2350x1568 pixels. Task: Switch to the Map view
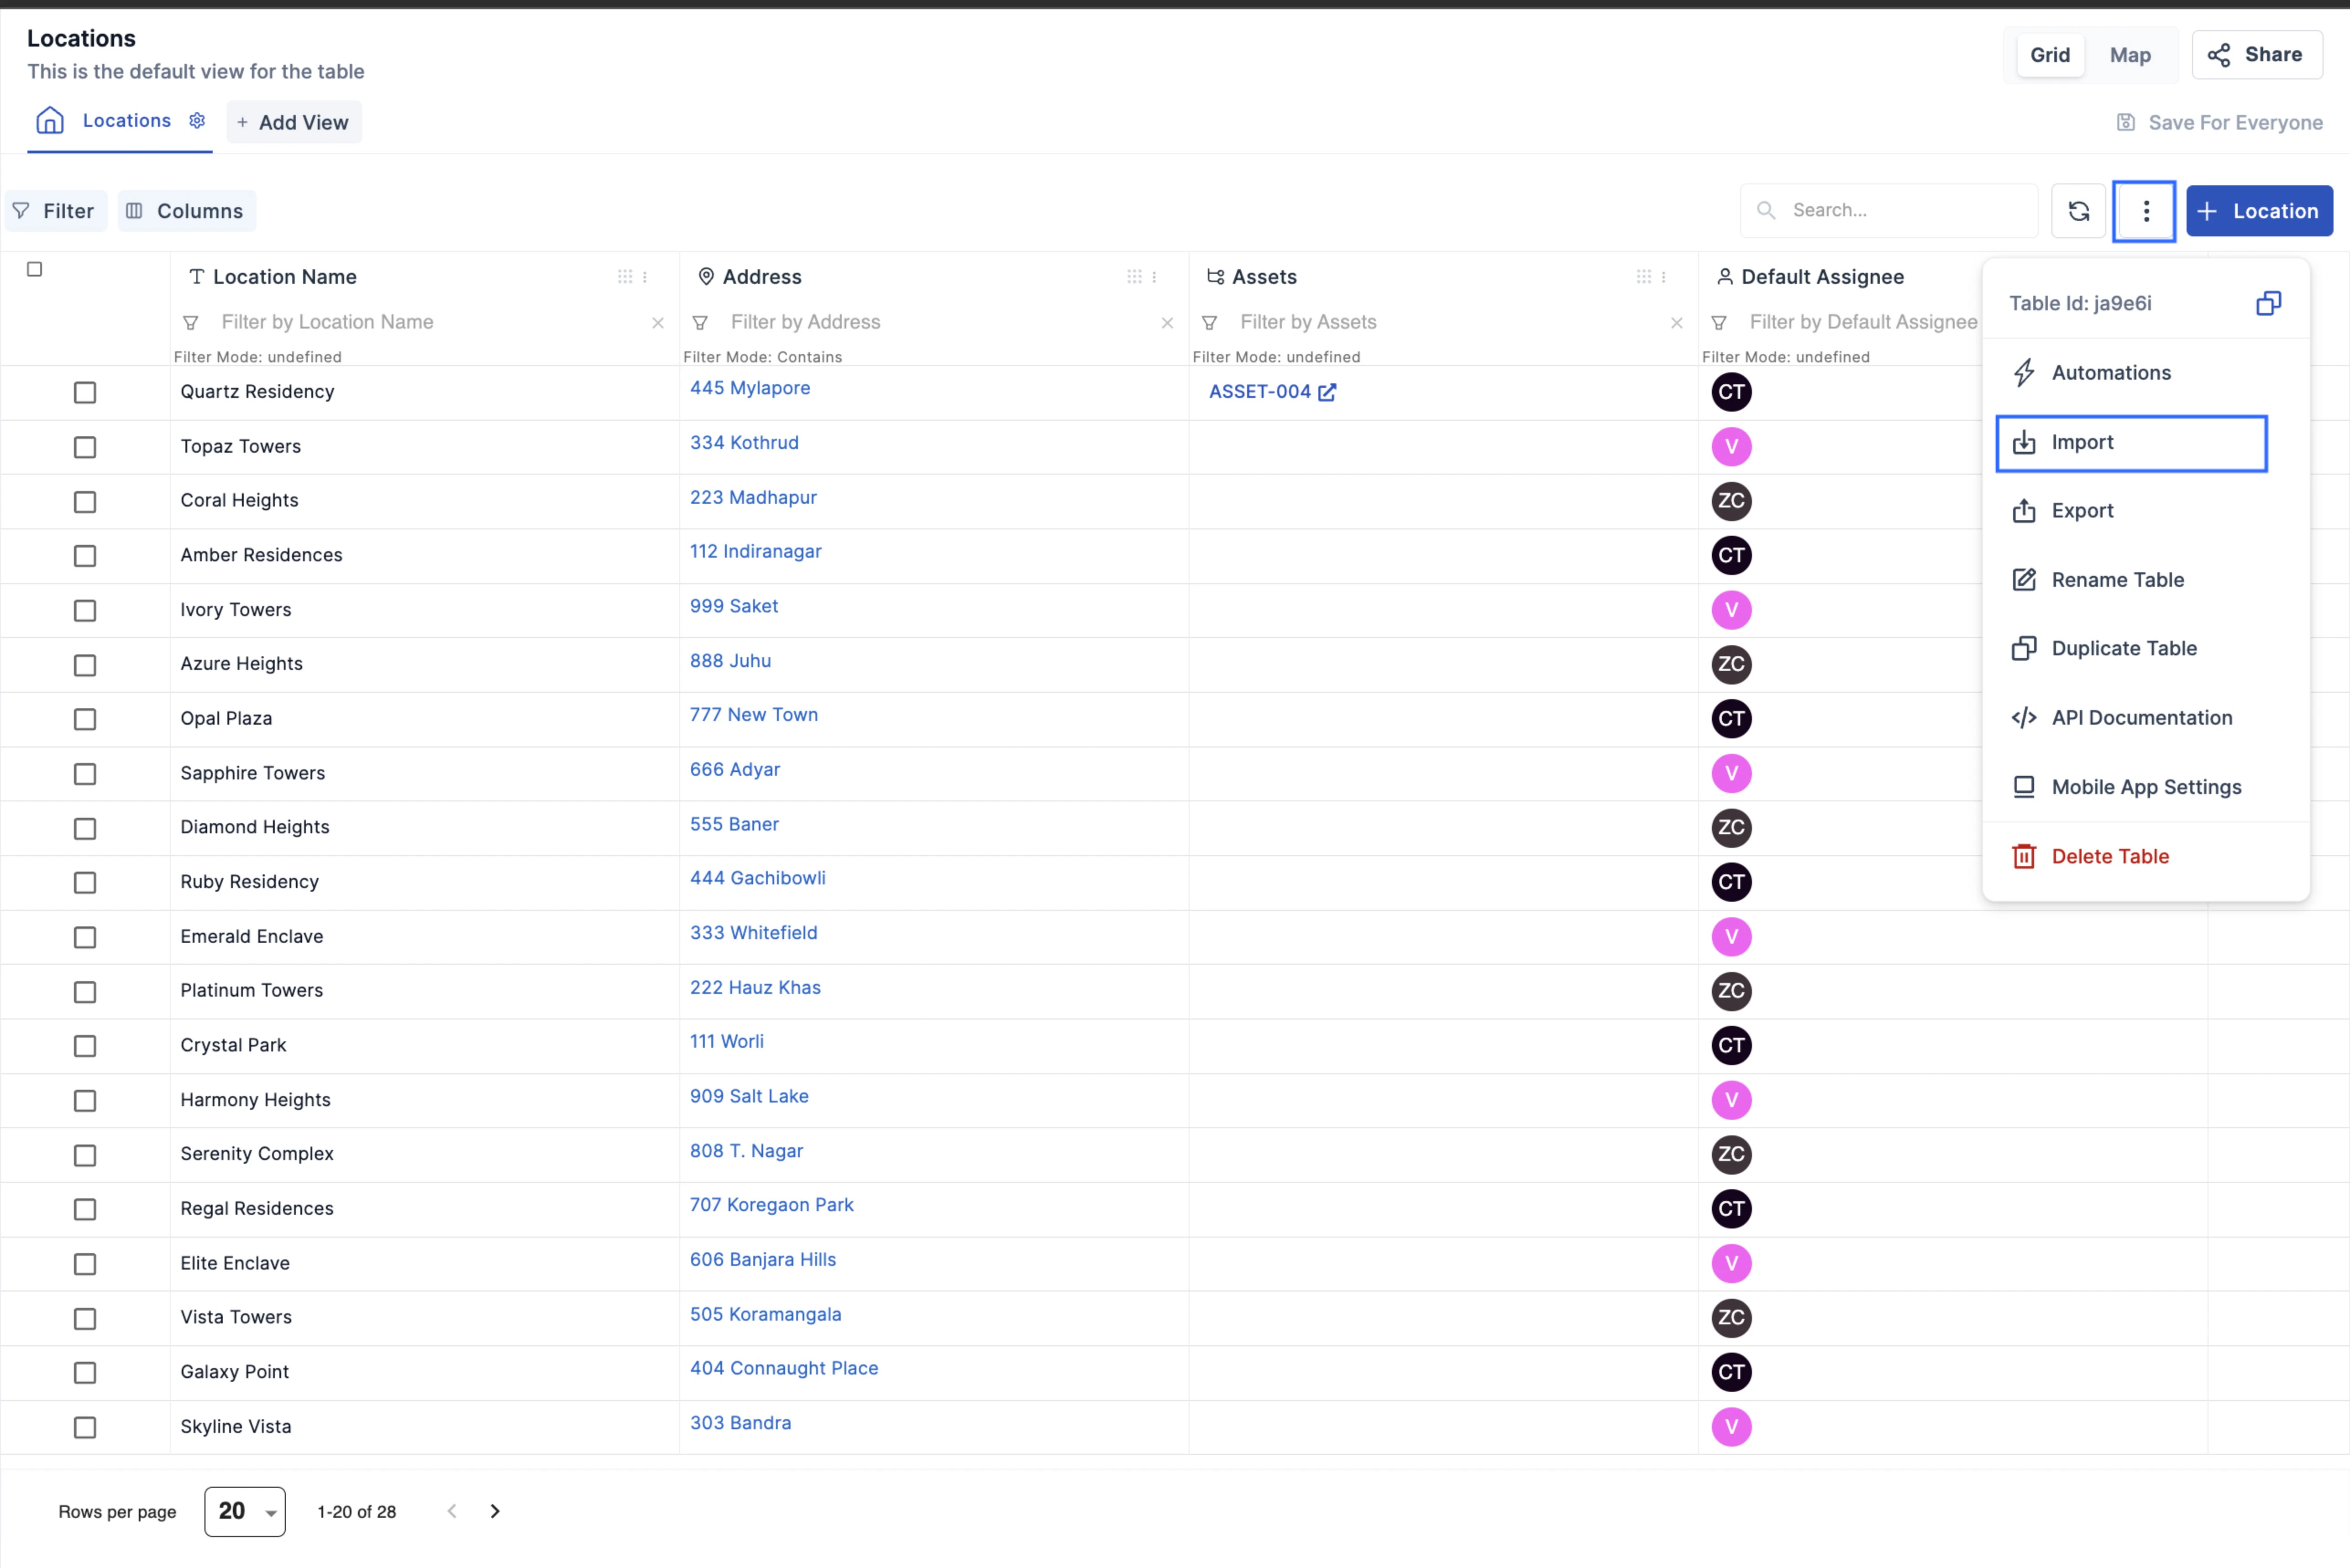(2129, 55)
